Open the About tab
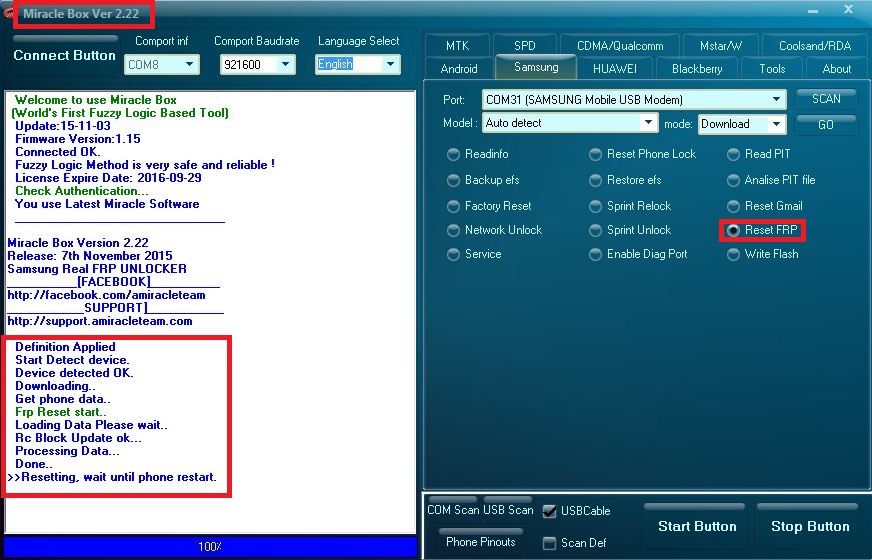872x560 pixels. (836, 69)
